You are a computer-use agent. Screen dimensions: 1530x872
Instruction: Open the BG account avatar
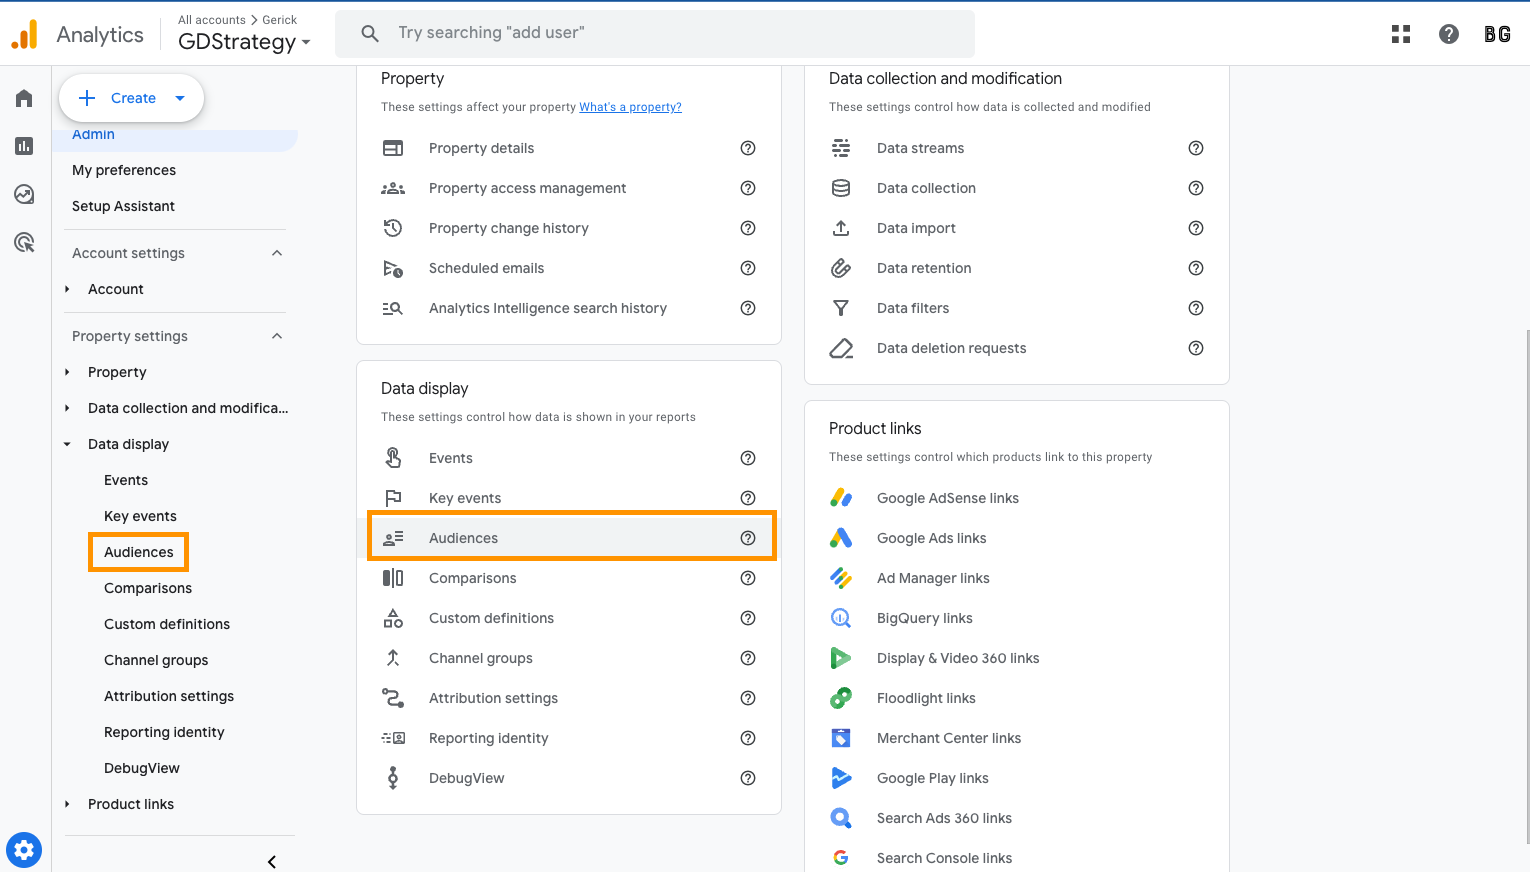click(x=1497, y=34)
